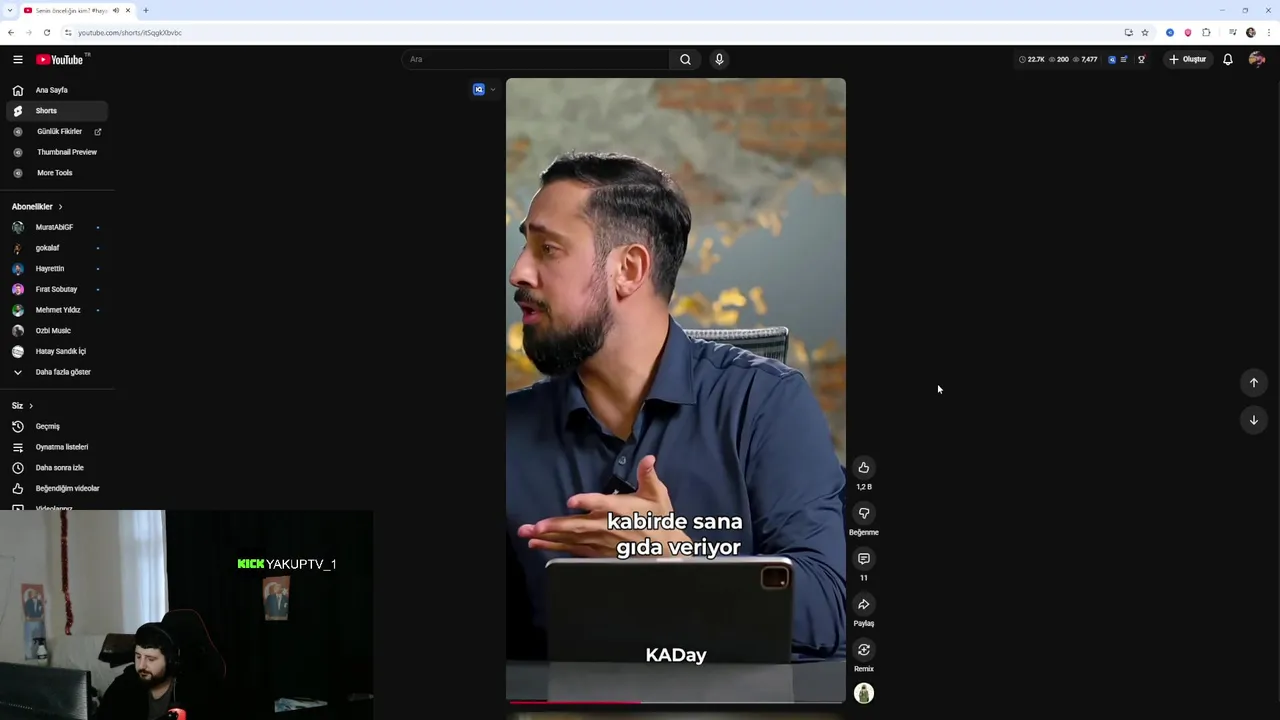Seek using the red video progress bar

point(676,702)
